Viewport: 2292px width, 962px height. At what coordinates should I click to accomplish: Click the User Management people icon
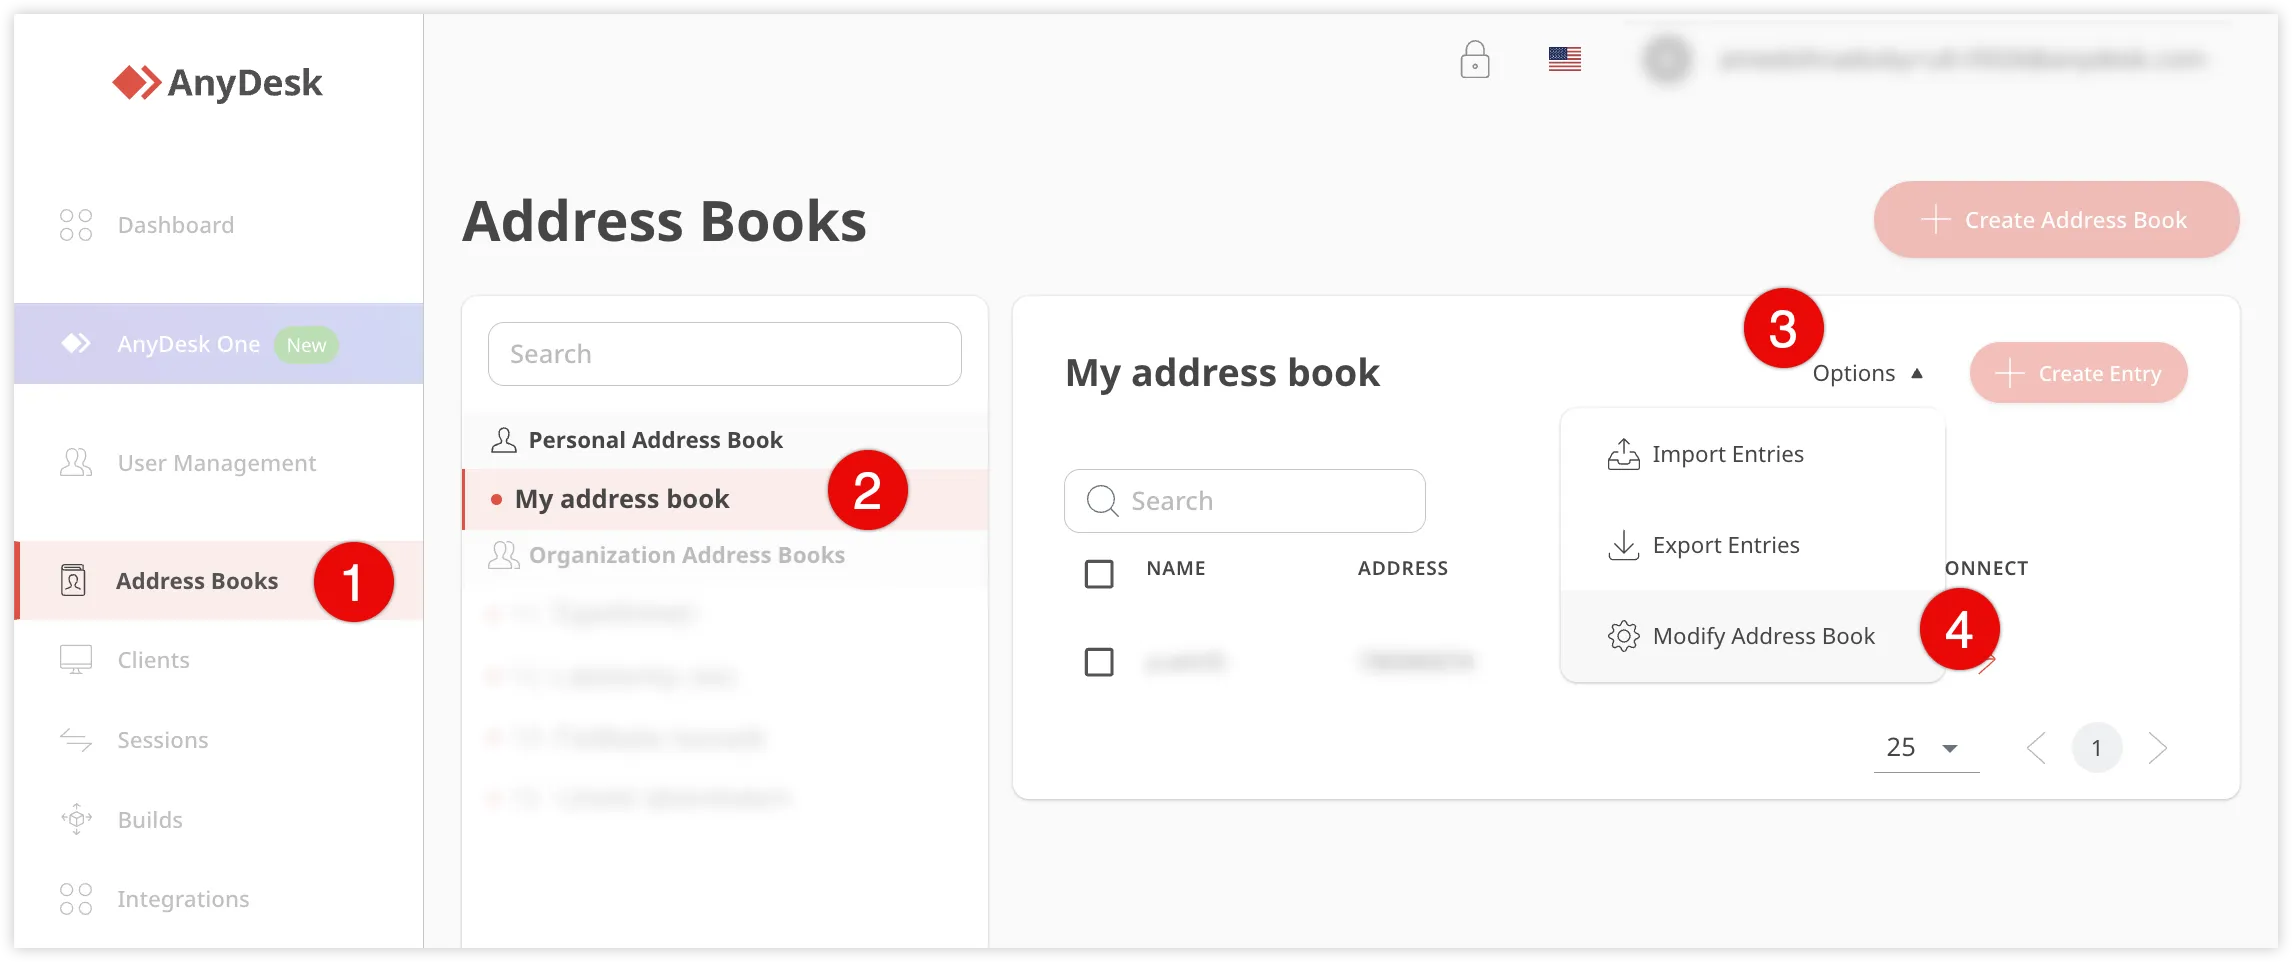pos(76,463)
